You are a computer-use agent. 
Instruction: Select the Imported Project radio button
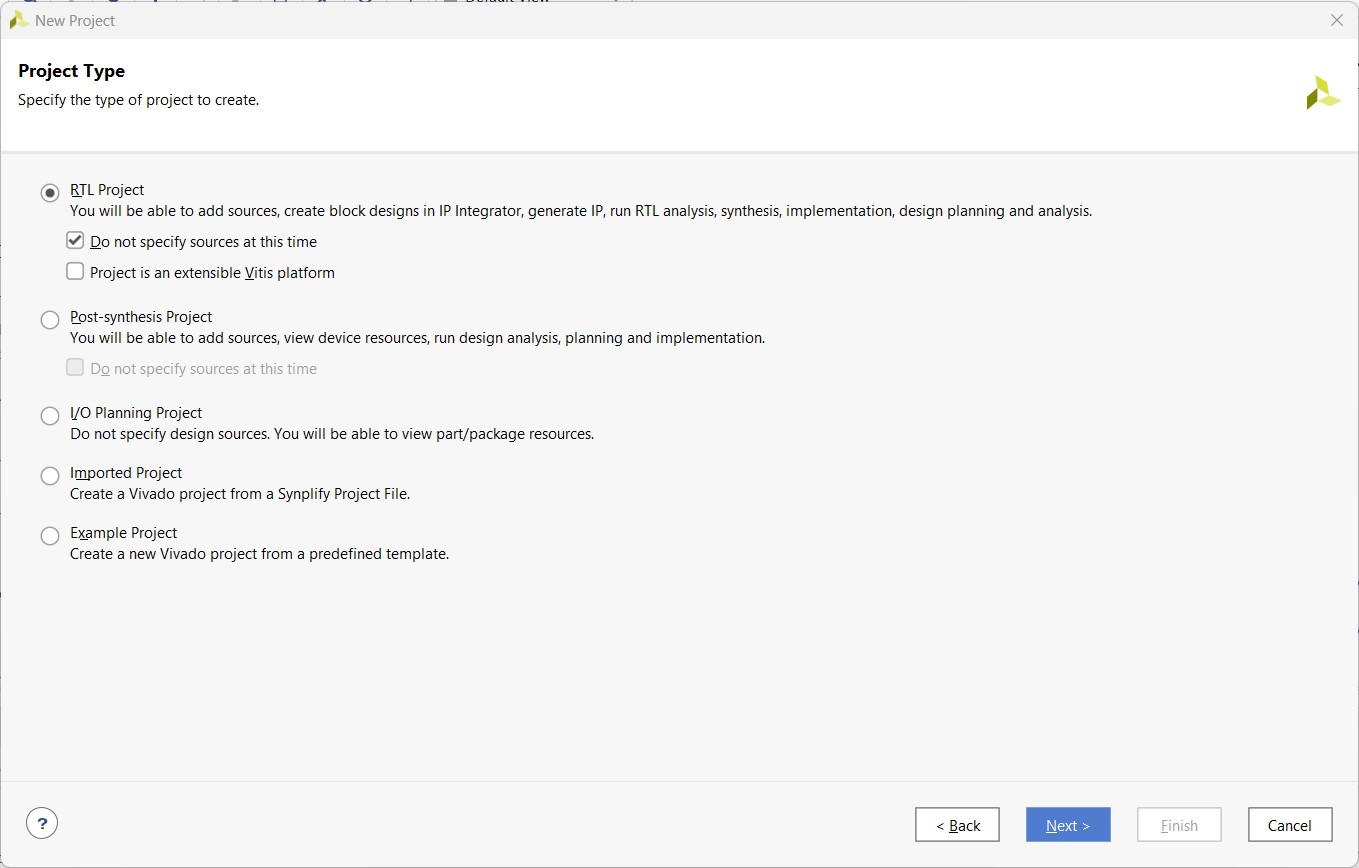(x=50, y=475)
